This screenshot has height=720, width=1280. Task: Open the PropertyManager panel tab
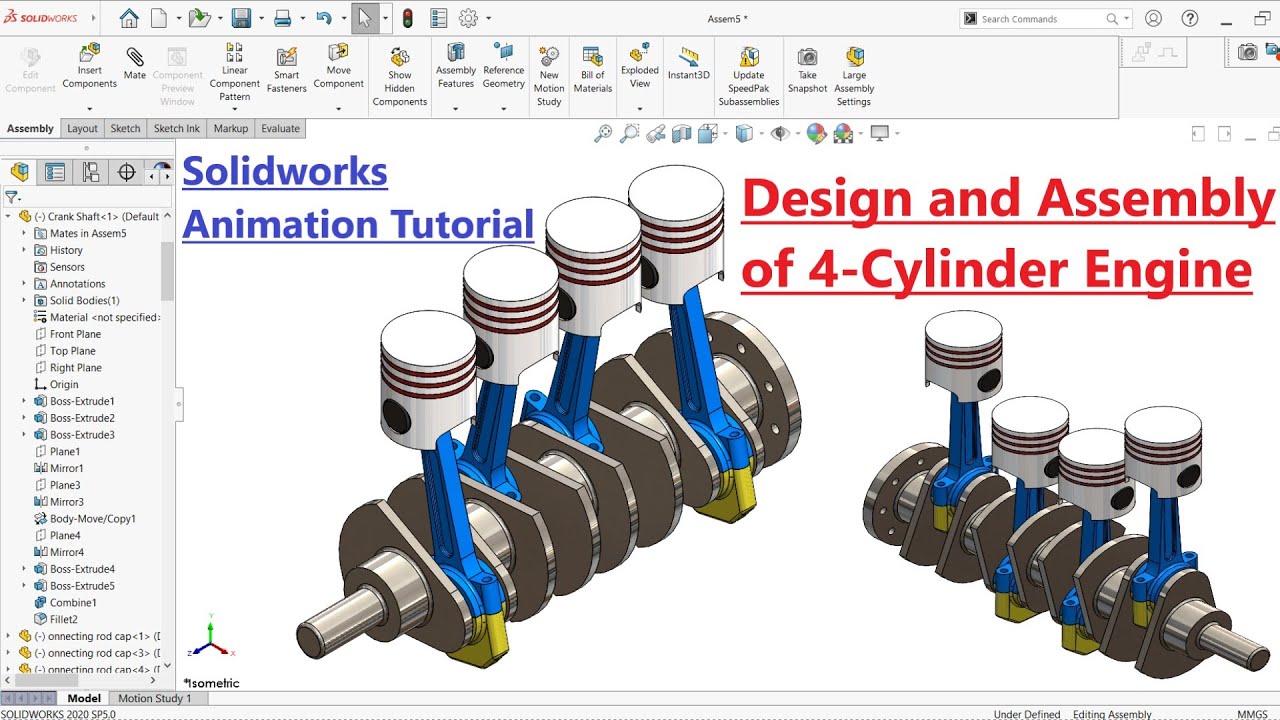tap(55, 172)
